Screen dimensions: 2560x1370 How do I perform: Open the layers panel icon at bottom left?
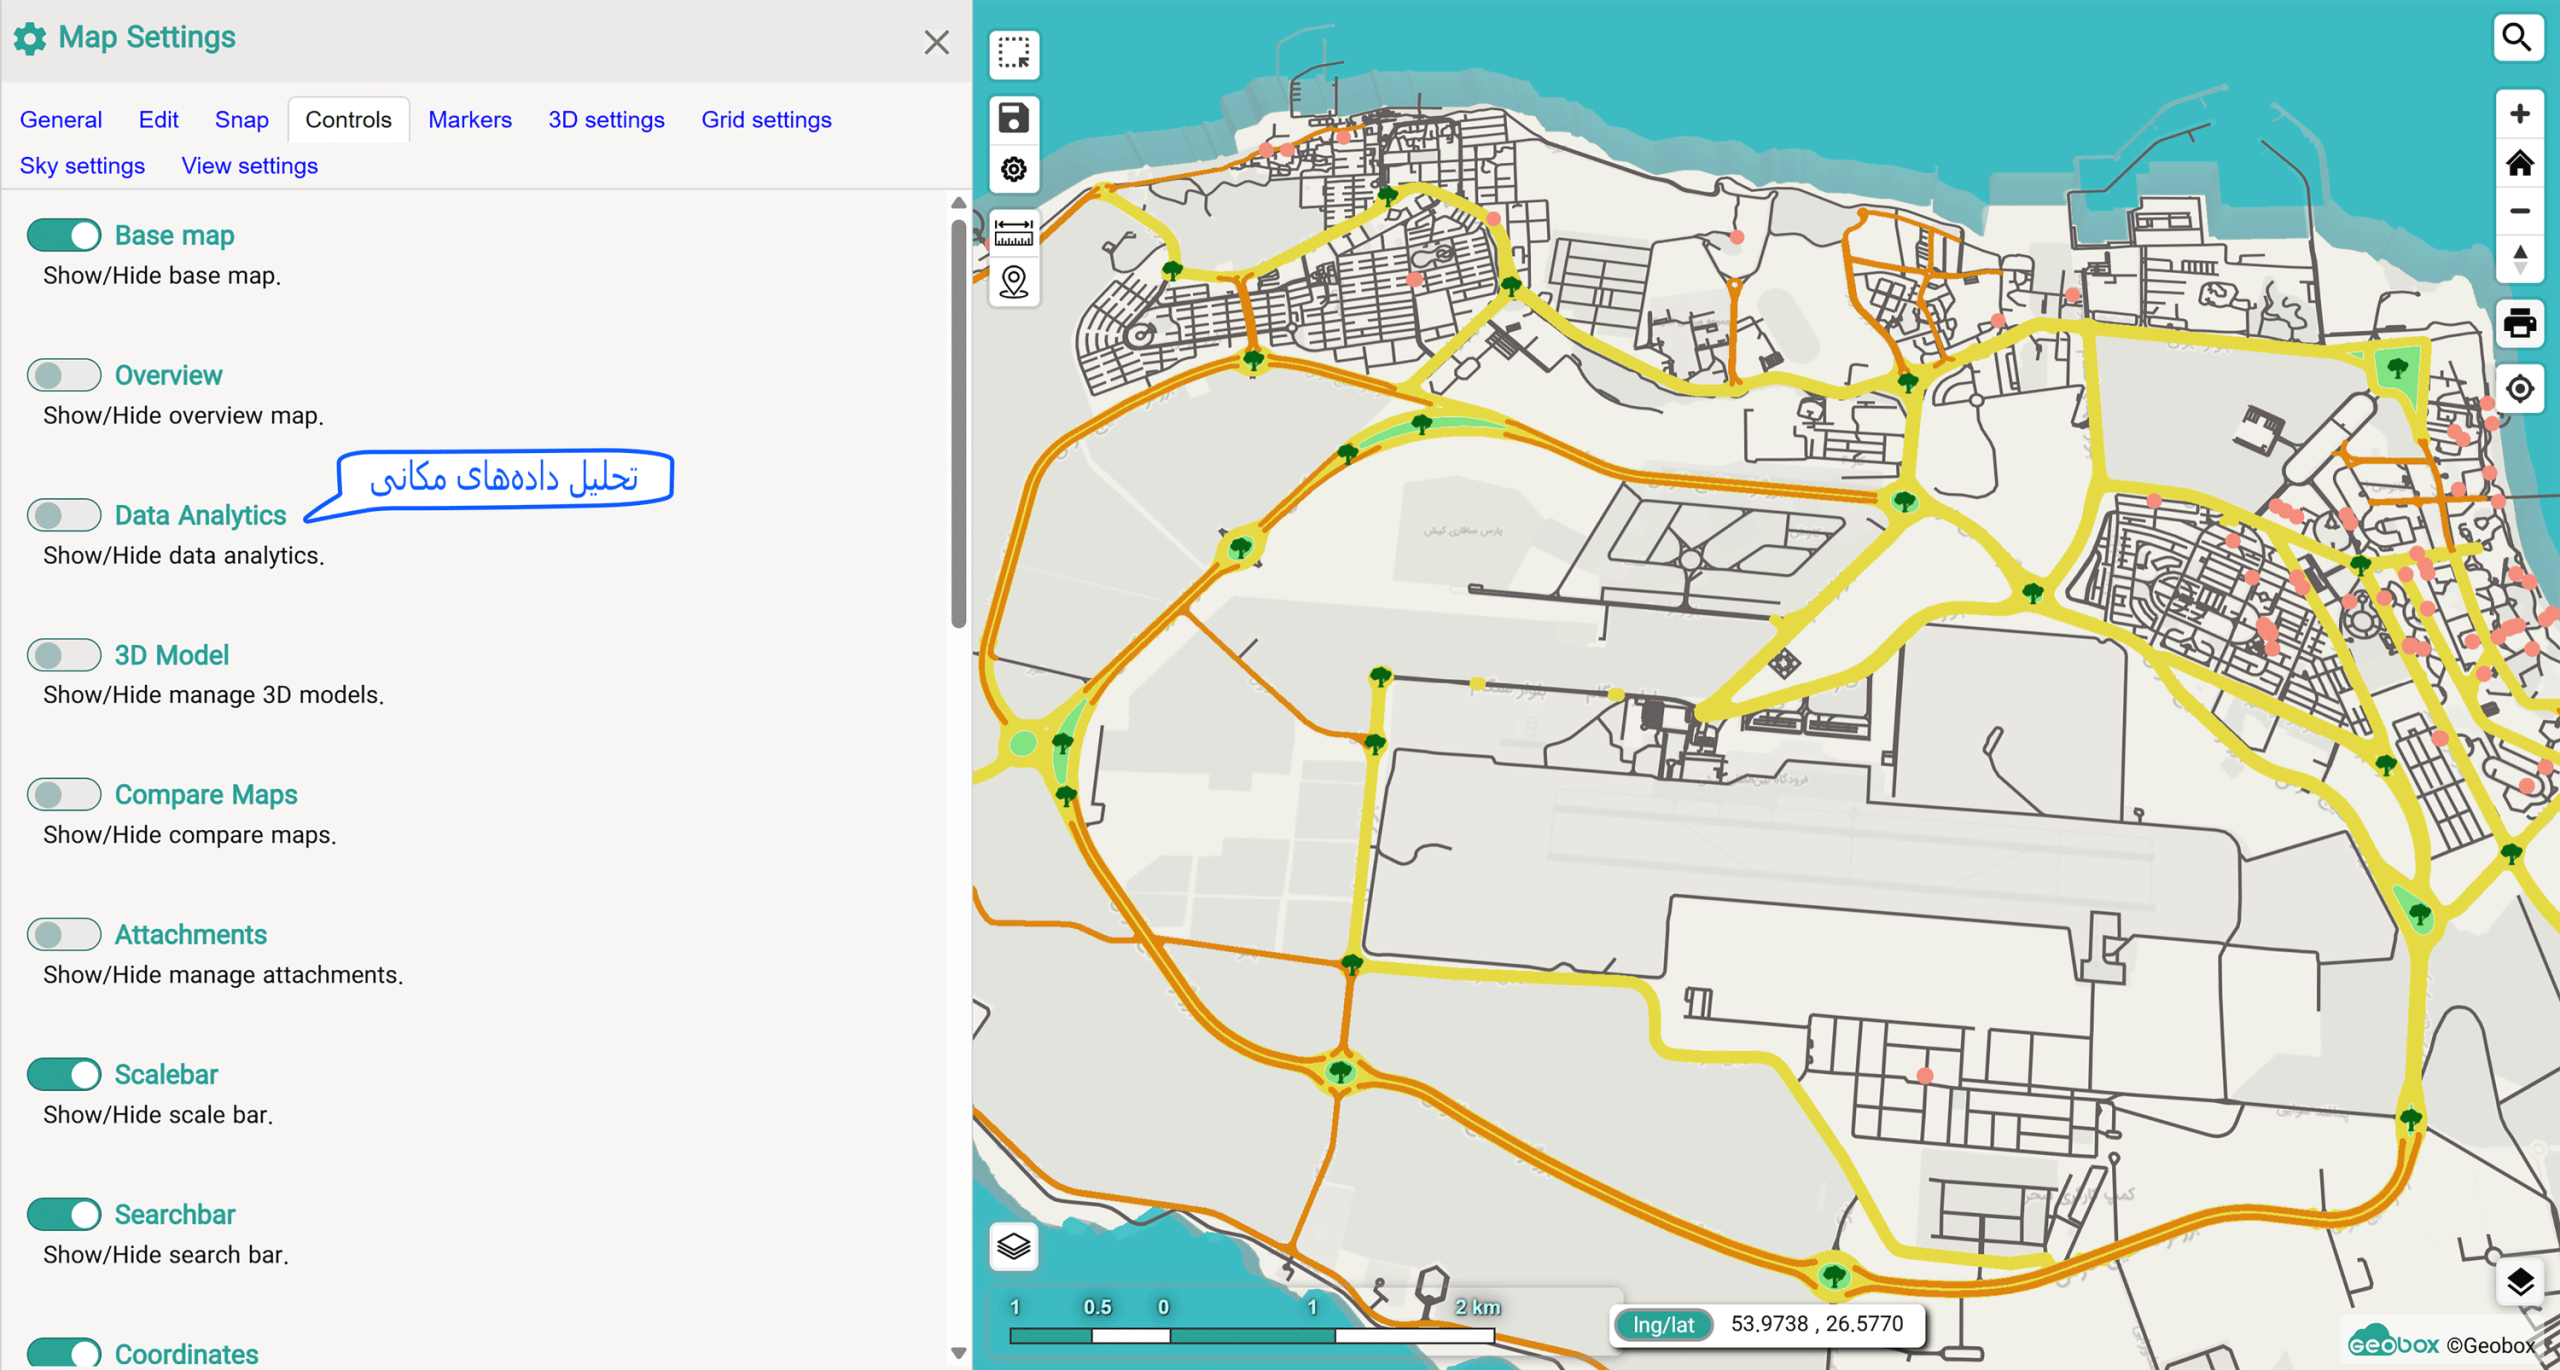pyautogui.click(x=1013, y=1246)
